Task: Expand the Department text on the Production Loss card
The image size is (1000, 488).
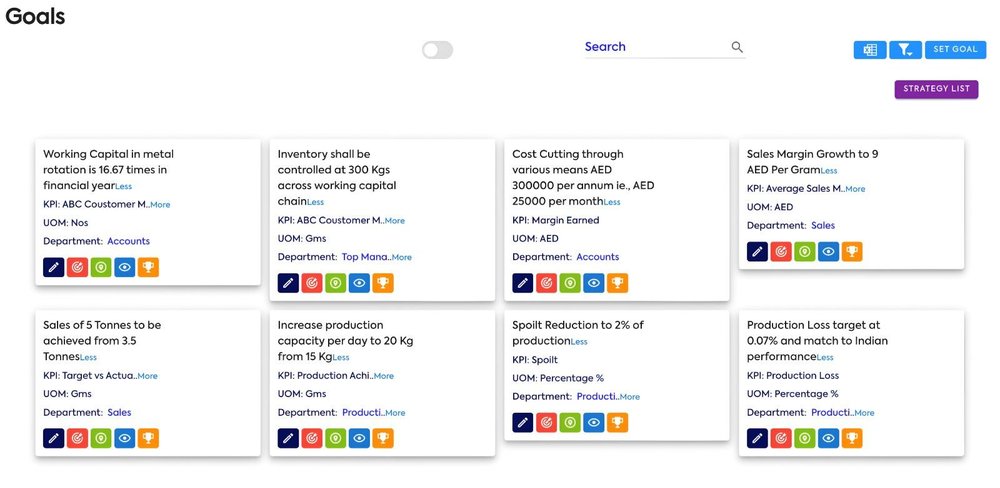Action: tap(864, 413)
